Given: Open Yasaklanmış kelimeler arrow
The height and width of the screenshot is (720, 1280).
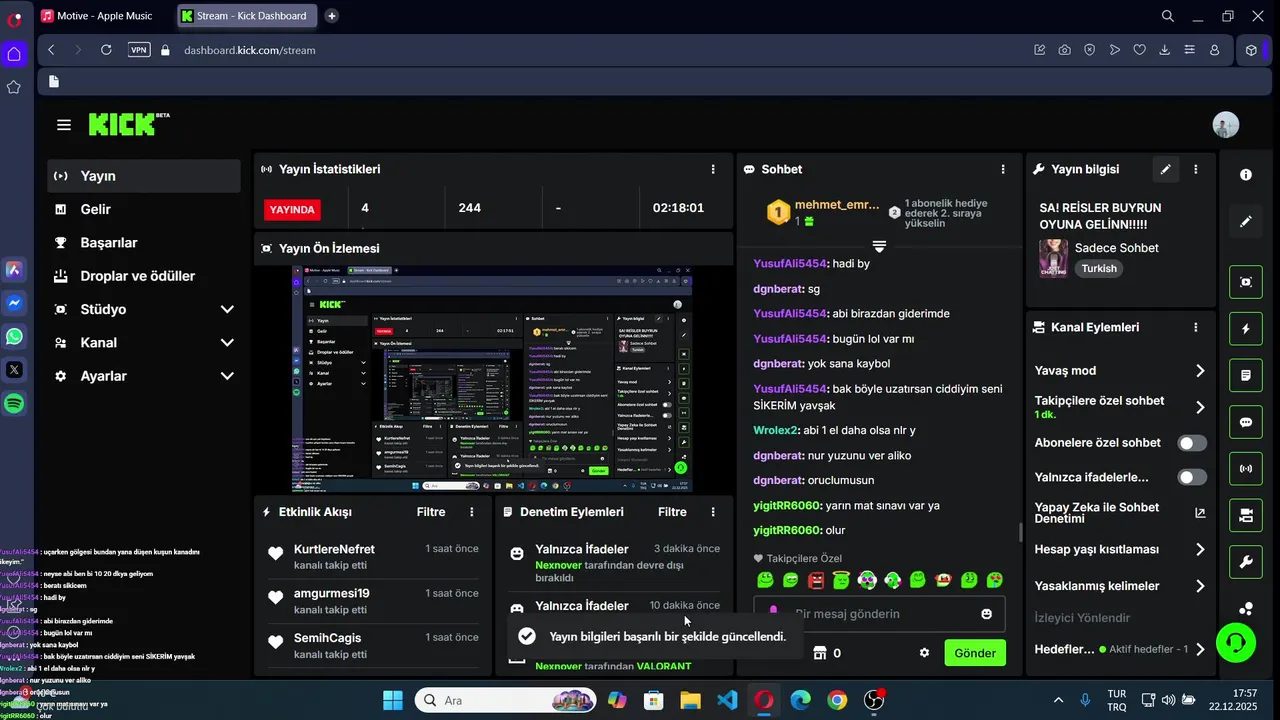Looking at the screenshot, I should [x=1200, y=586].
